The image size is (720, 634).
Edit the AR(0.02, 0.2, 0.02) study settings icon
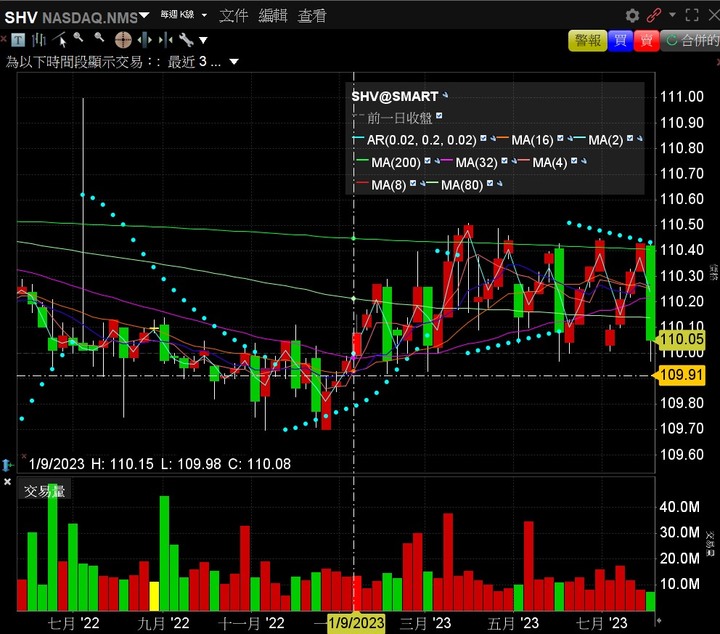coord(492,138)
